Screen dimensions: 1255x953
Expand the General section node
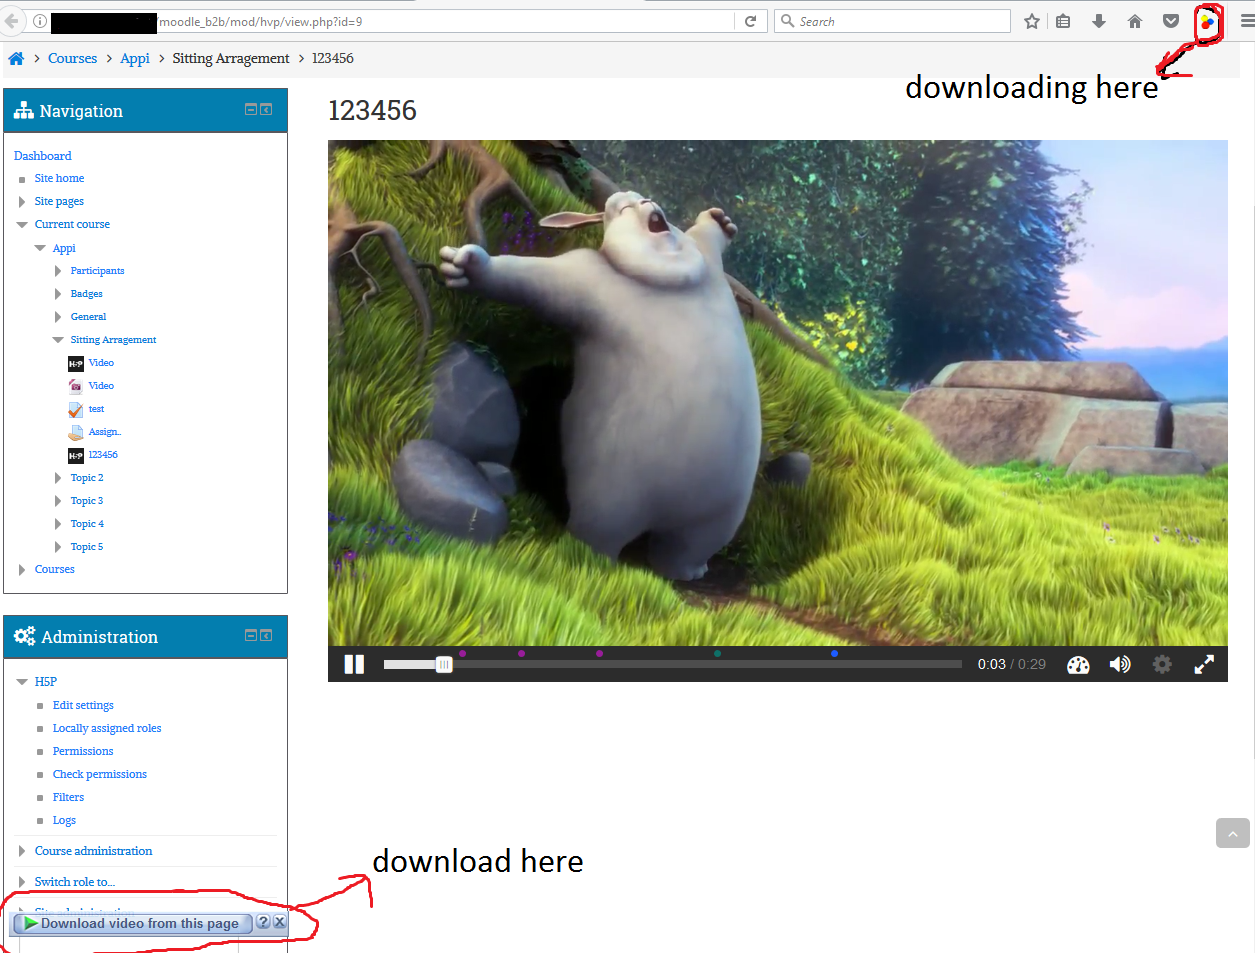click(58, 317)
